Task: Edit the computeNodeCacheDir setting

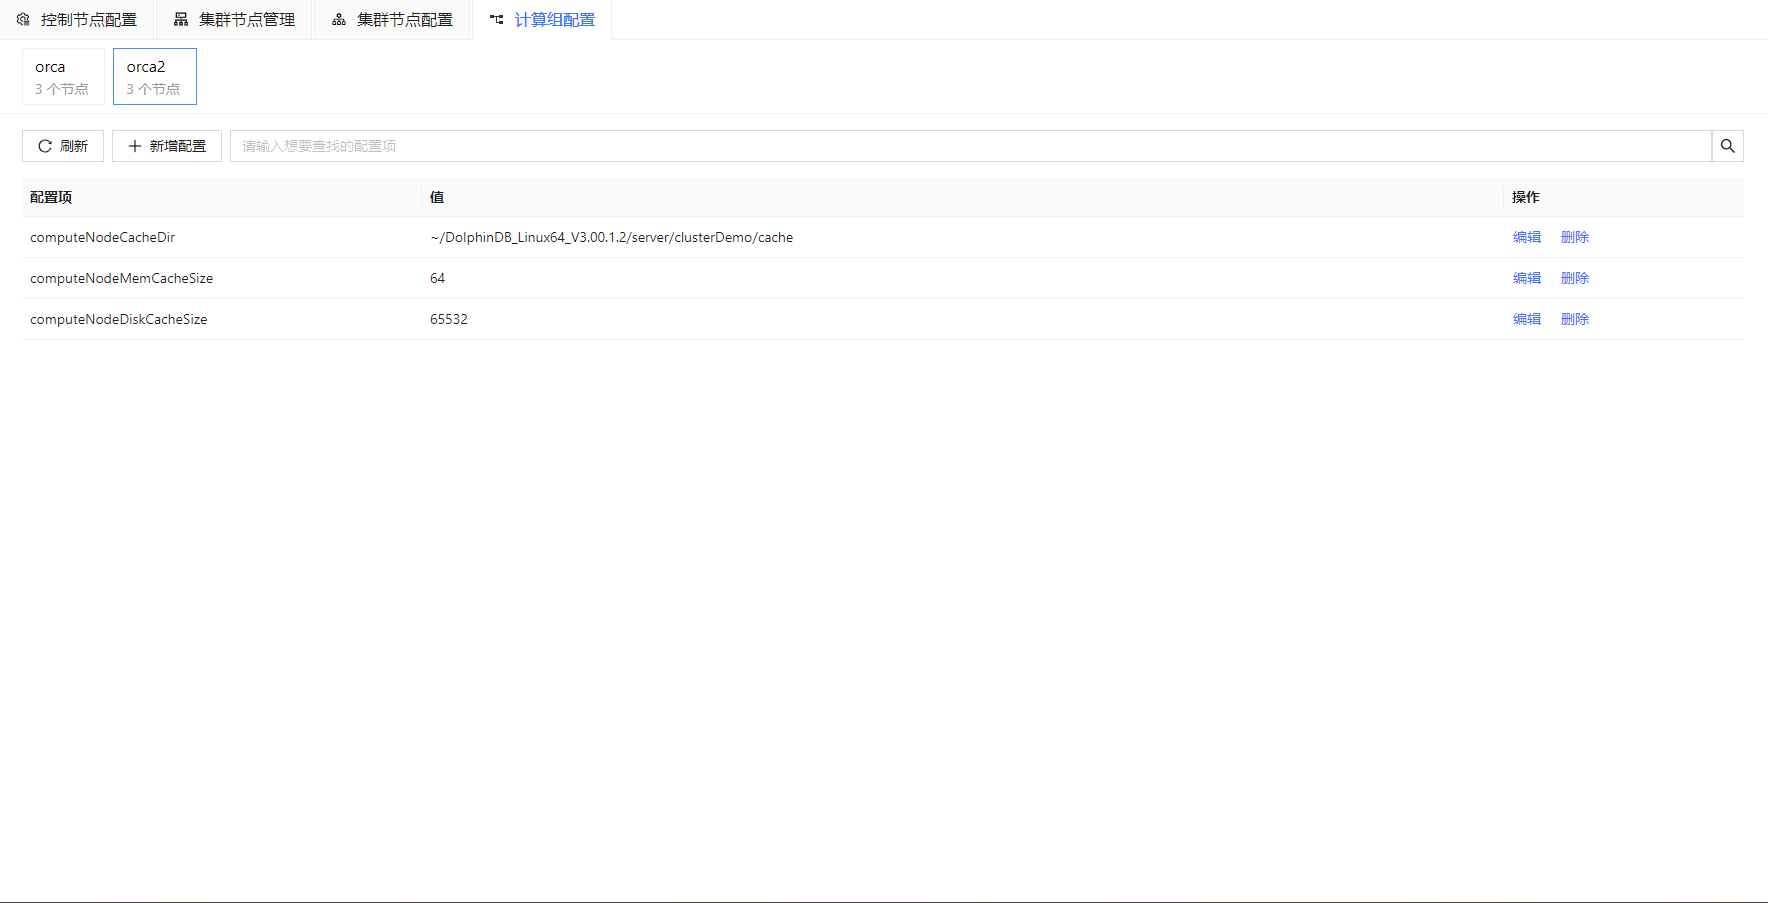Action: click(x=1526, y=237)
